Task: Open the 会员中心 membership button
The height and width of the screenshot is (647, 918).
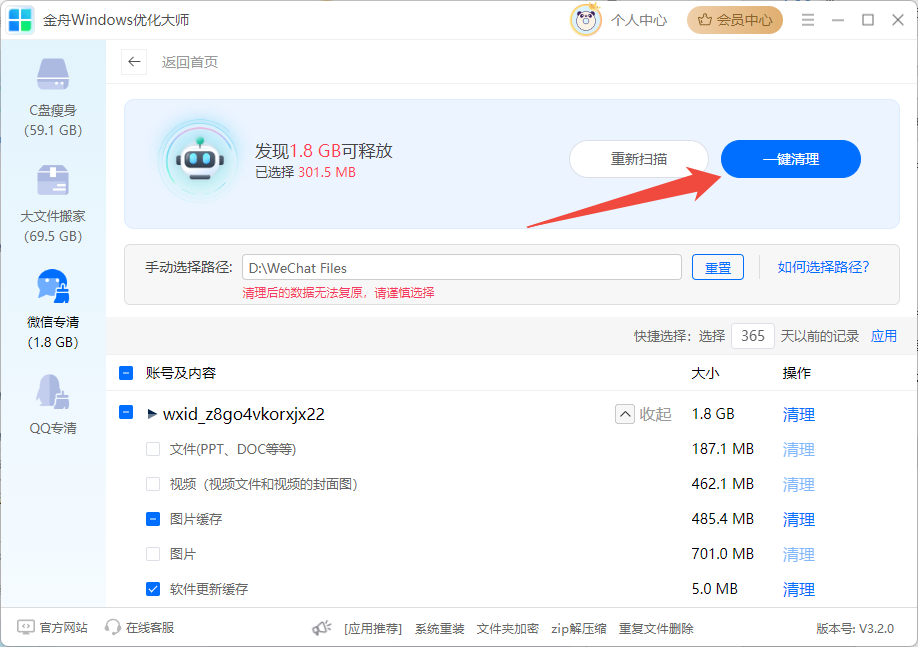Action: 735,20
